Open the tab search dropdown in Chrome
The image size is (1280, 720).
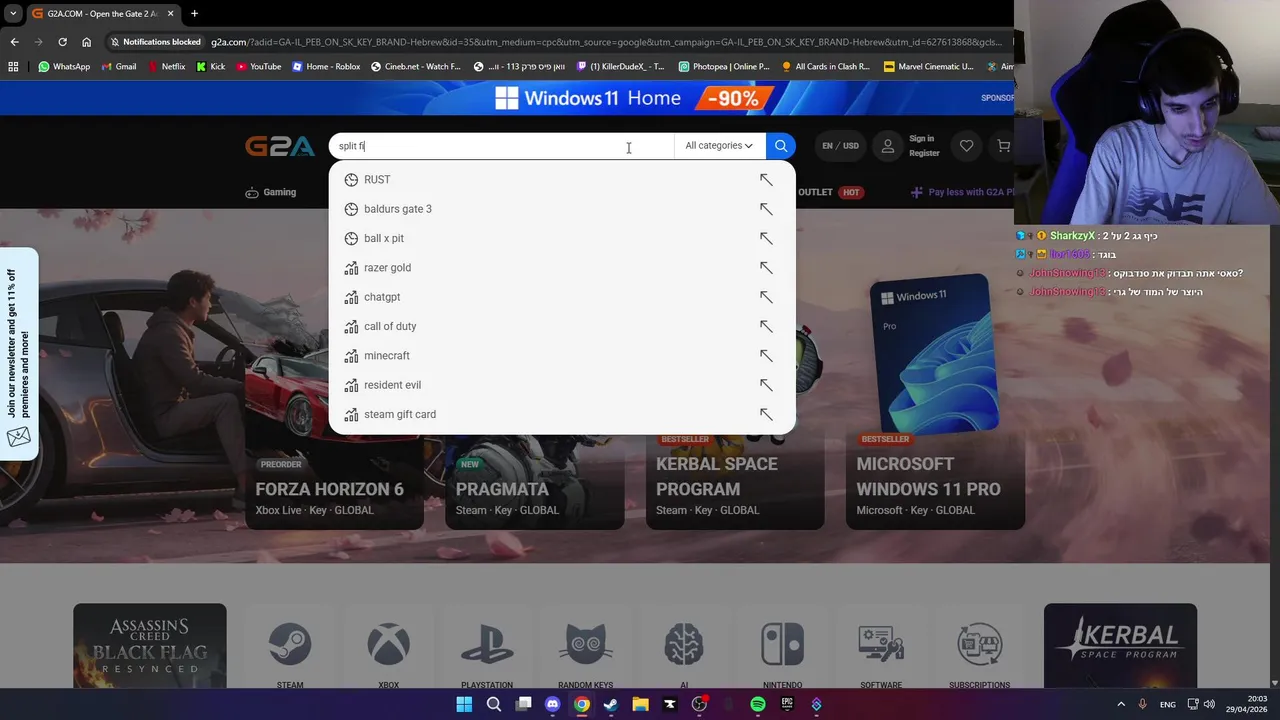(x=13, y=14)
